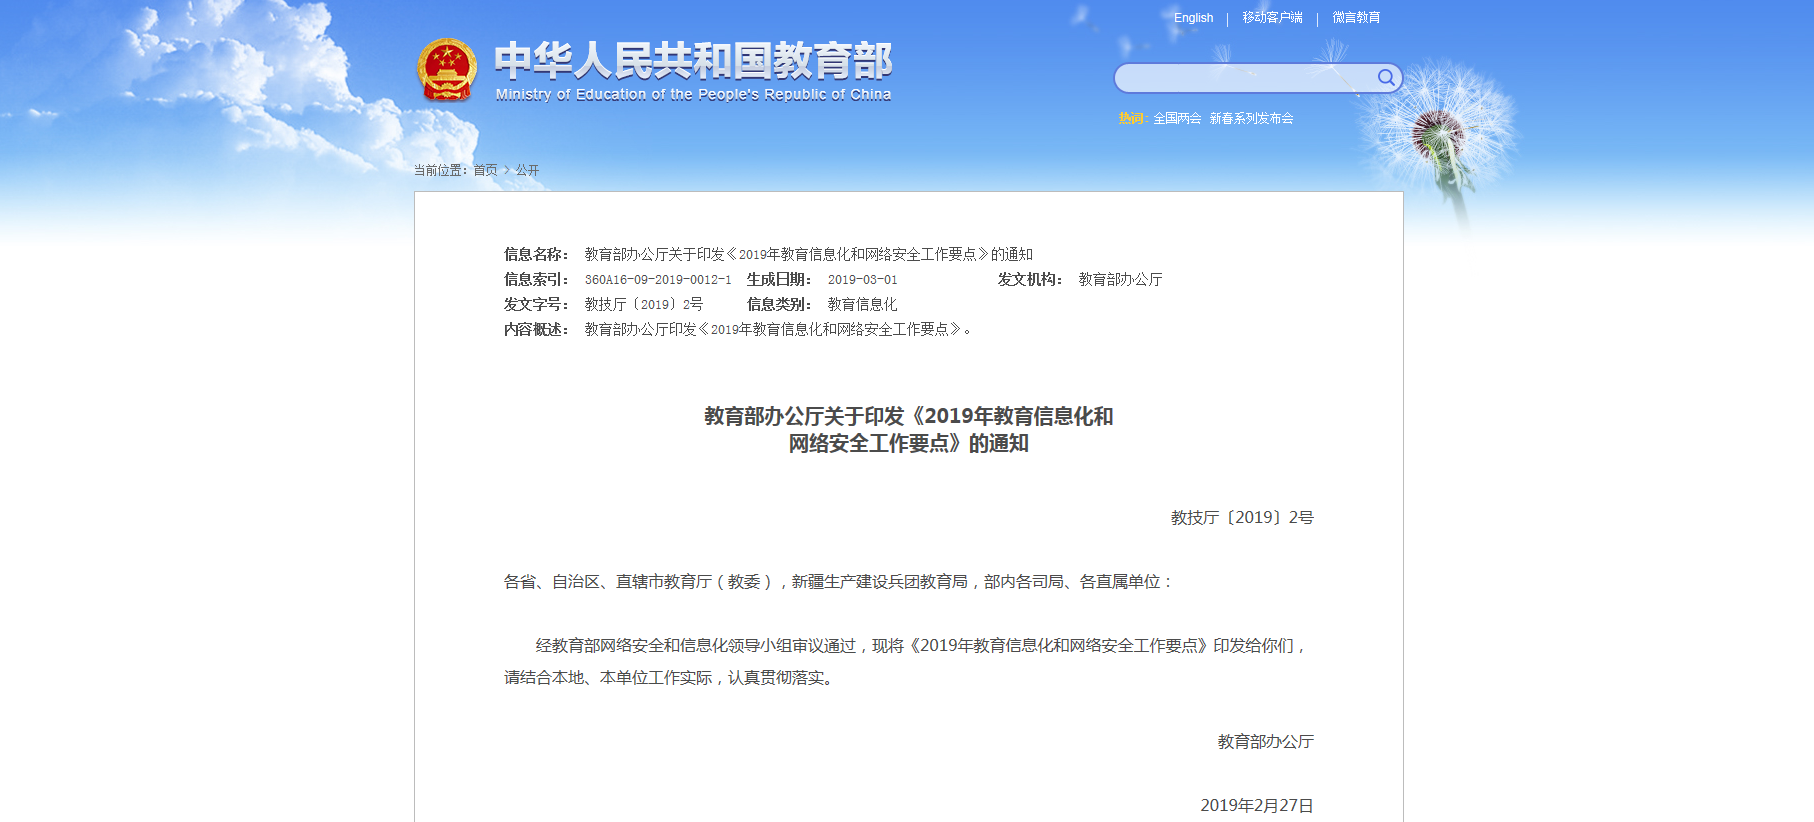Open the 微言教育 link
Image resolution: width=1814 pixels, height=822 pixels.
[1356, 18]
